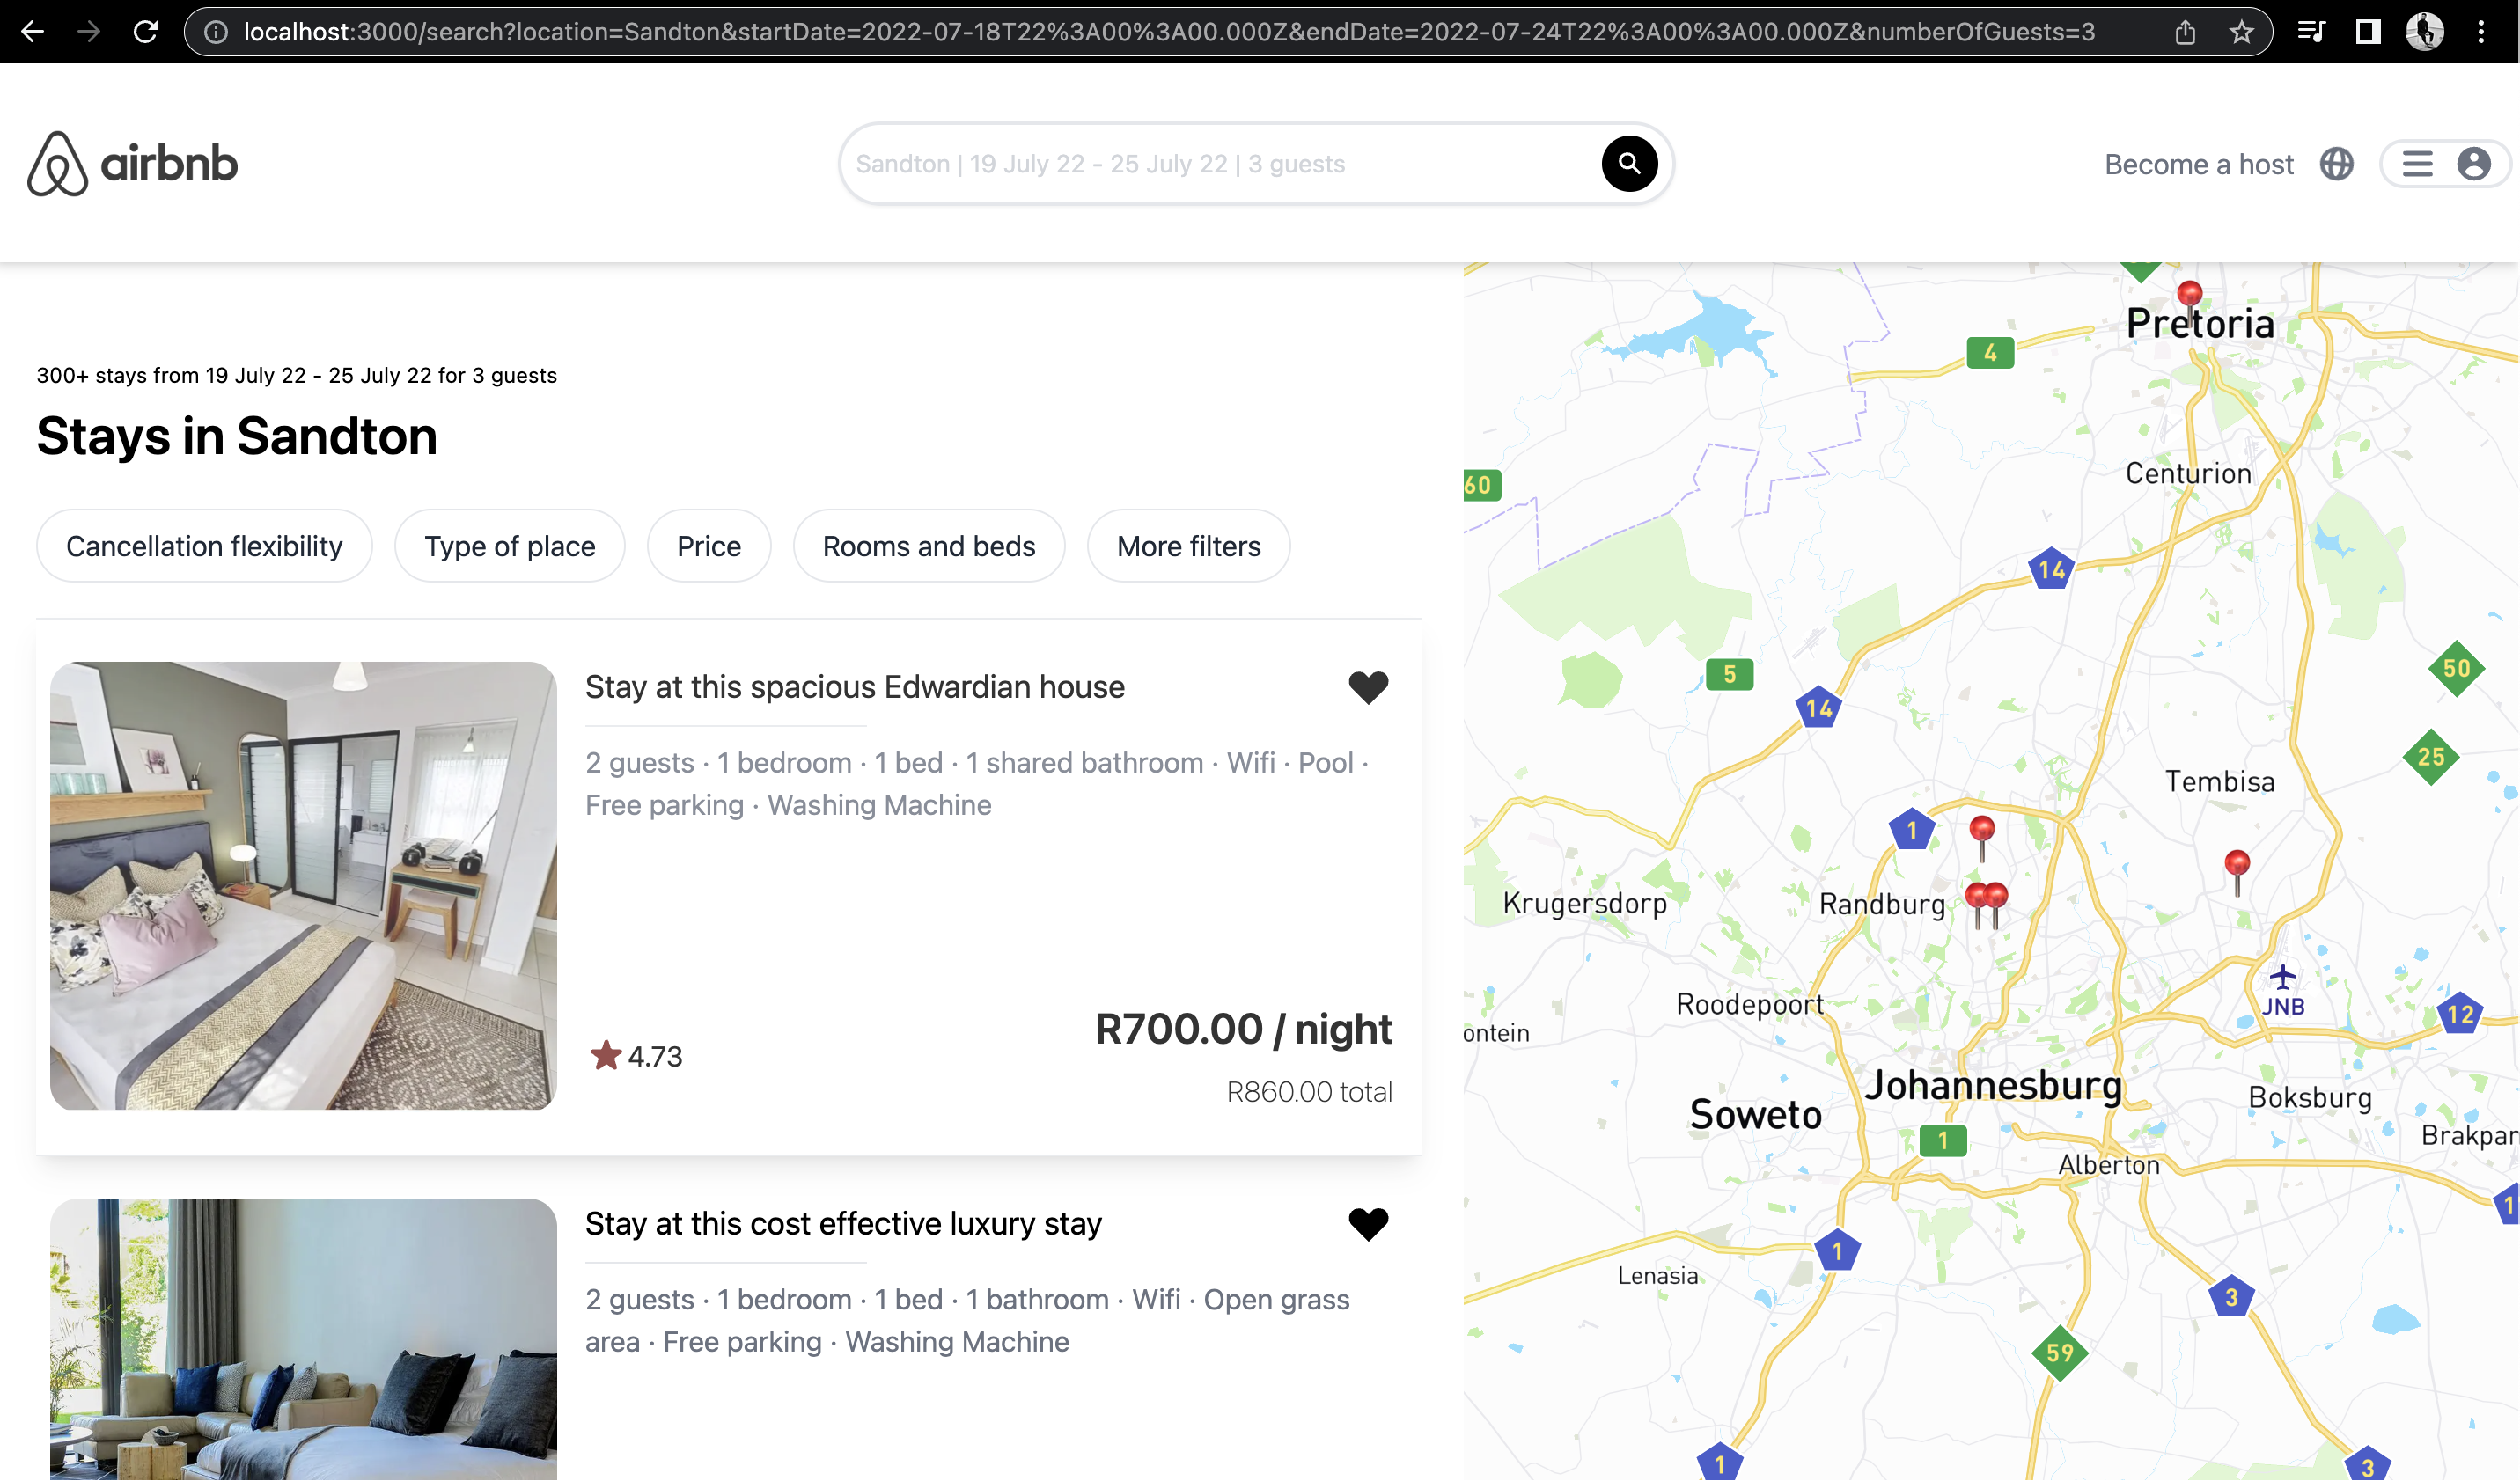This screenshot has width=2520, height=1481.
Task: Open the Stay at this spacious Edwardian house listing
Action: coord(854,687)
